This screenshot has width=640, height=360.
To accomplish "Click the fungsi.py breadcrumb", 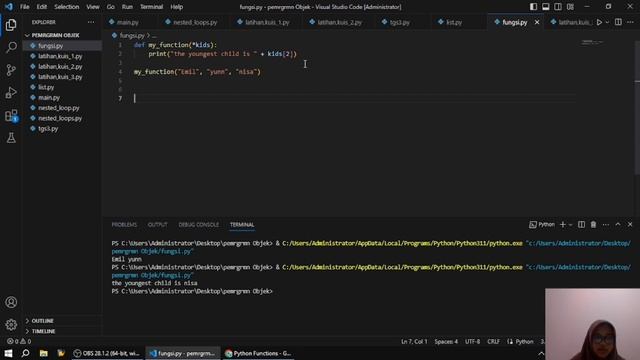I will pyautogui.click(x=131, y=36).
